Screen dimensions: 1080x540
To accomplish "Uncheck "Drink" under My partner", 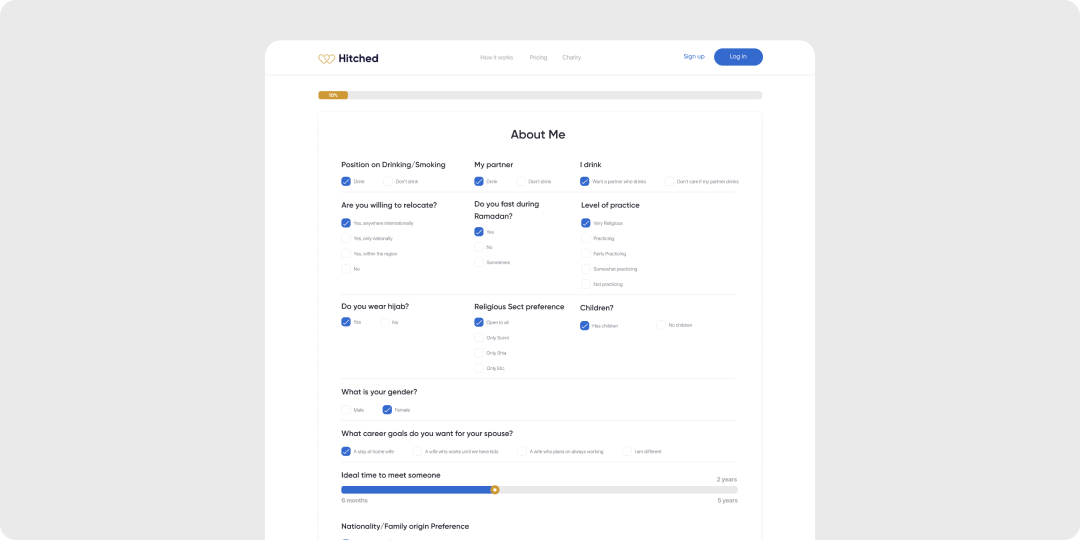I will point(479,182).
